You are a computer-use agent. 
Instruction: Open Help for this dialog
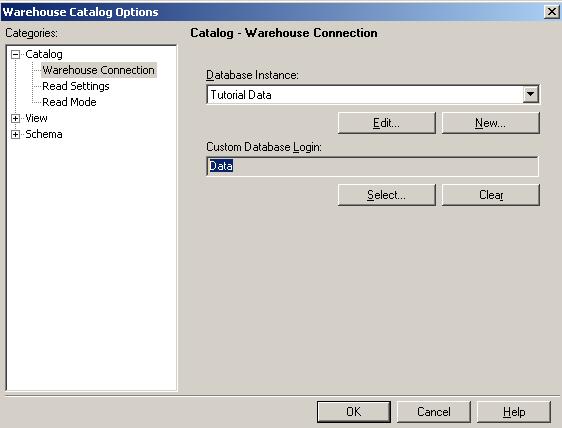(x=514, y=412)
